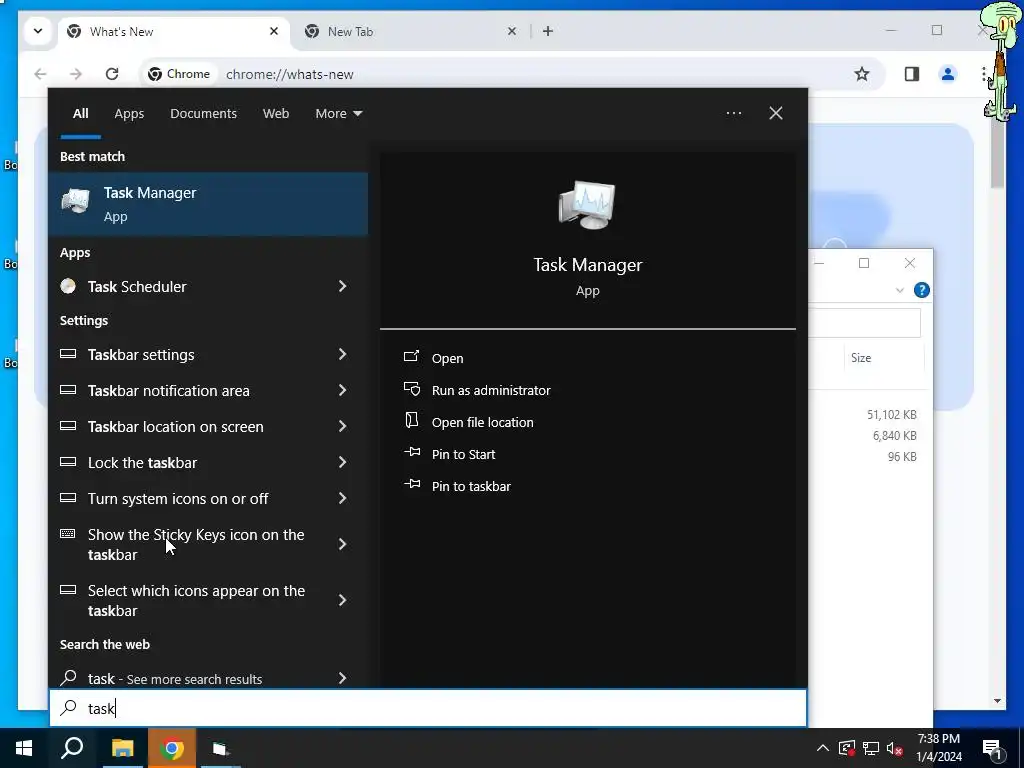Open the Chrome tab search dropdown

coord(38,31)
